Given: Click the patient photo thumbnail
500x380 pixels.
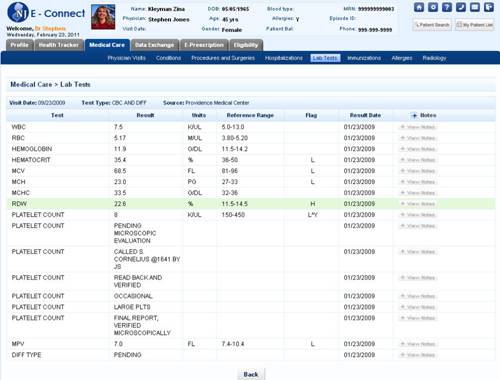Looking at the screenshot, I should pos(103,17).
